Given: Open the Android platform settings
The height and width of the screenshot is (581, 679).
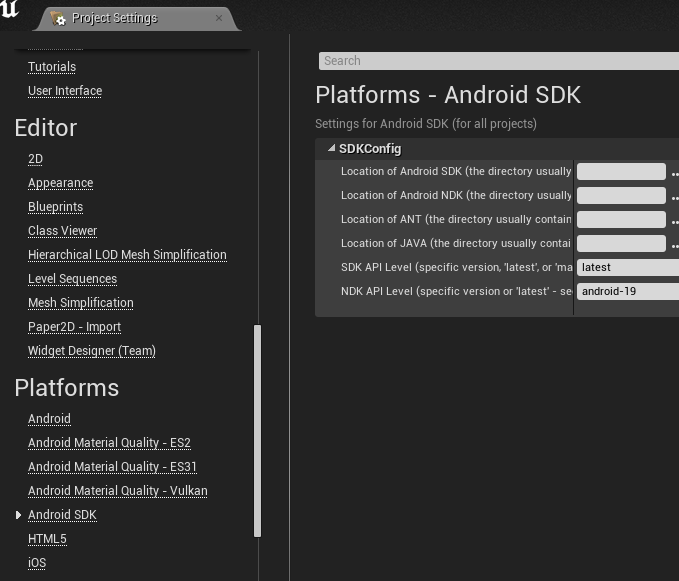Looking at the screenshot, I should point(49,419).
